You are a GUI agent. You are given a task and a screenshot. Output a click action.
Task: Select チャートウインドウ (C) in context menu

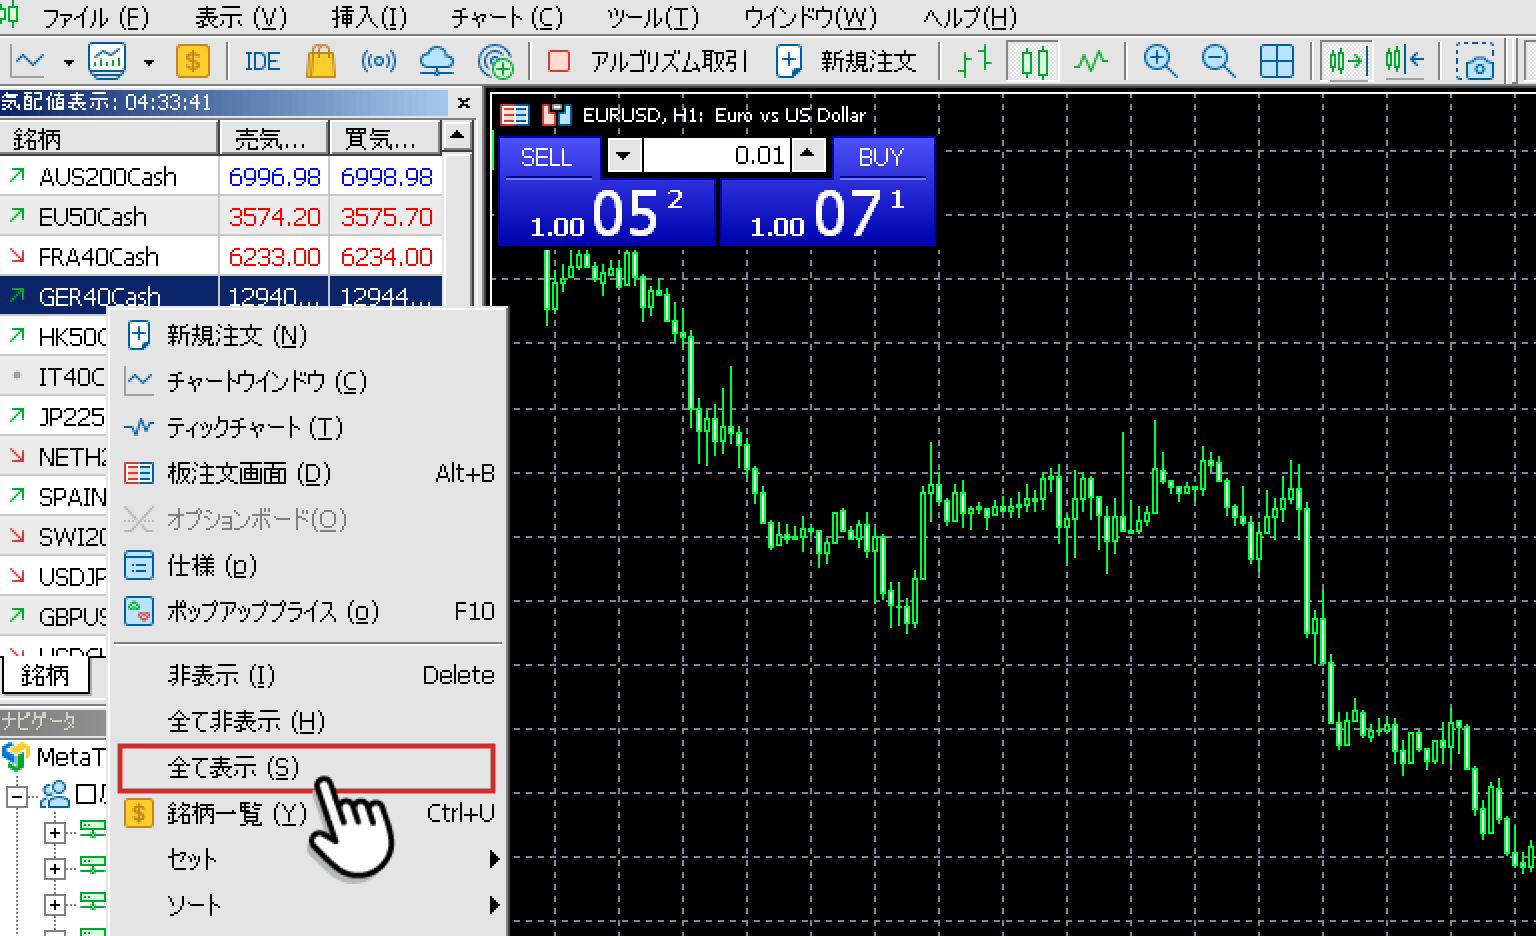pos(310,381)
